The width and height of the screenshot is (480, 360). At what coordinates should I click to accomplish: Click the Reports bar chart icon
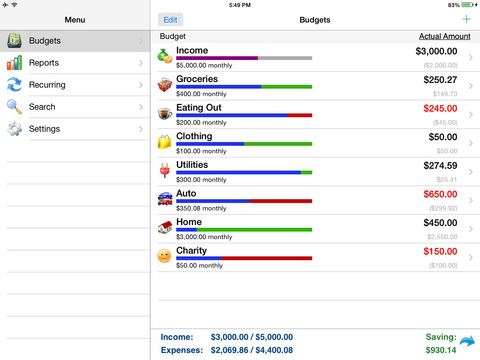coord(14,63)
